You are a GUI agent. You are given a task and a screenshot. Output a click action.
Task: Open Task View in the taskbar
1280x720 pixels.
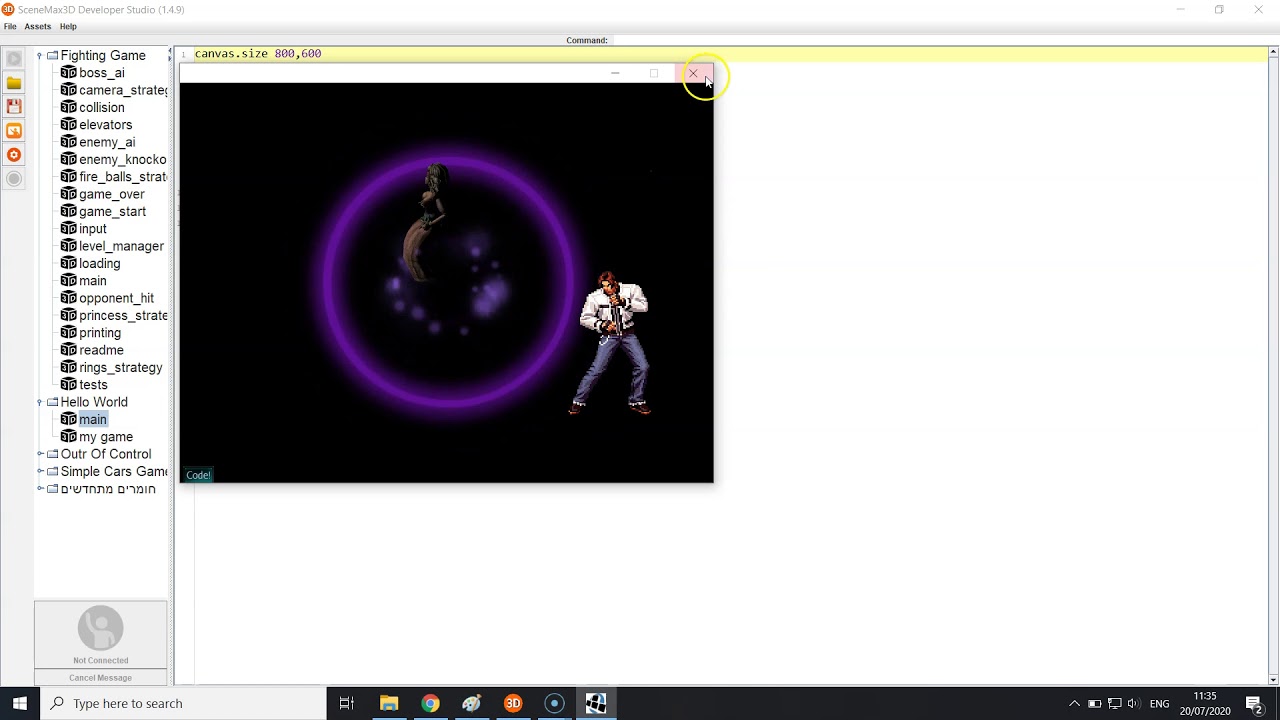[x=347, y=703]
